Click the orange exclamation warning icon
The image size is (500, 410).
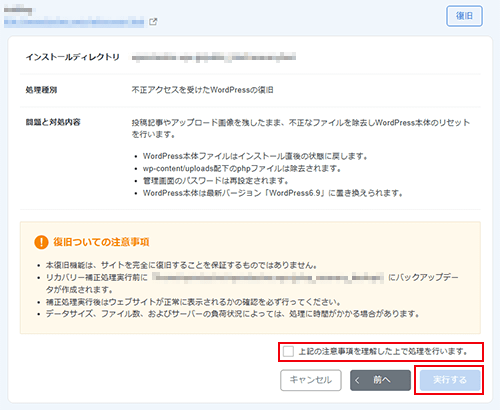(x=41, y=242)
